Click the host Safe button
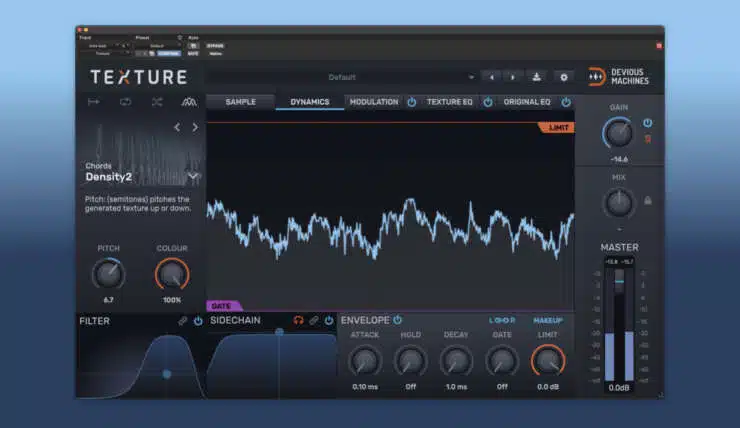The width and height of the screenshot is (740, 428). coord(193,53)
